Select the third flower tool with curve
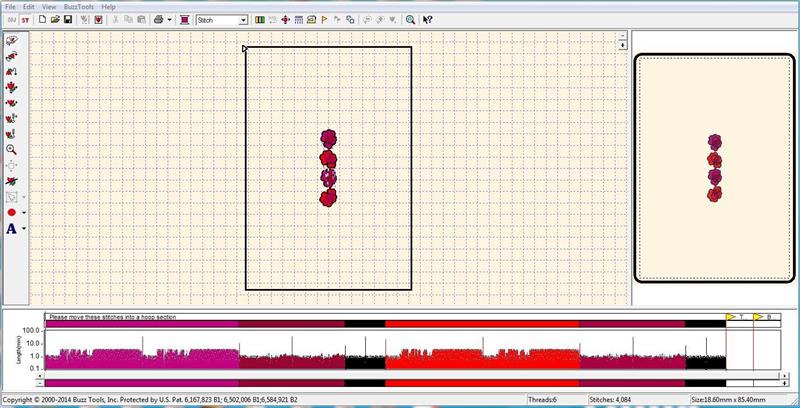800x408 pixels. coord(11,72)
